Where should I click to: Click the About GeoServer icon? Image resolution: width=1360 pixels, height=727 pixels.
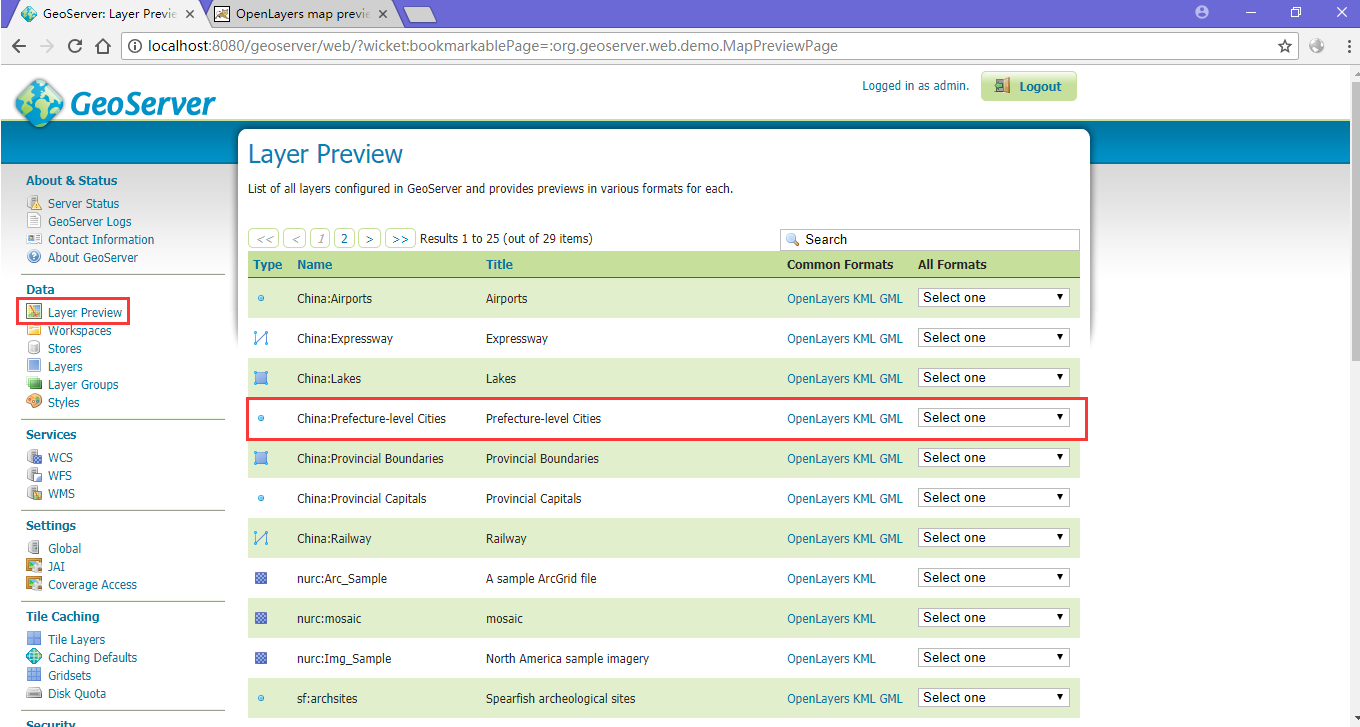[x=35, y=257]
